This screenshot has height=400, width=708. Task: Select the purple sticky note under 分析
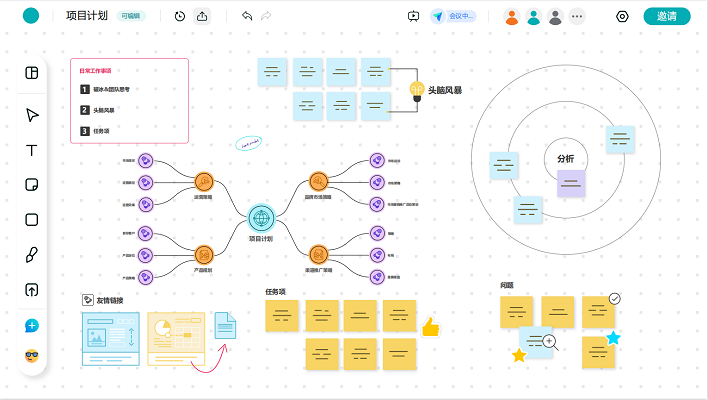(x=571, y=184)
